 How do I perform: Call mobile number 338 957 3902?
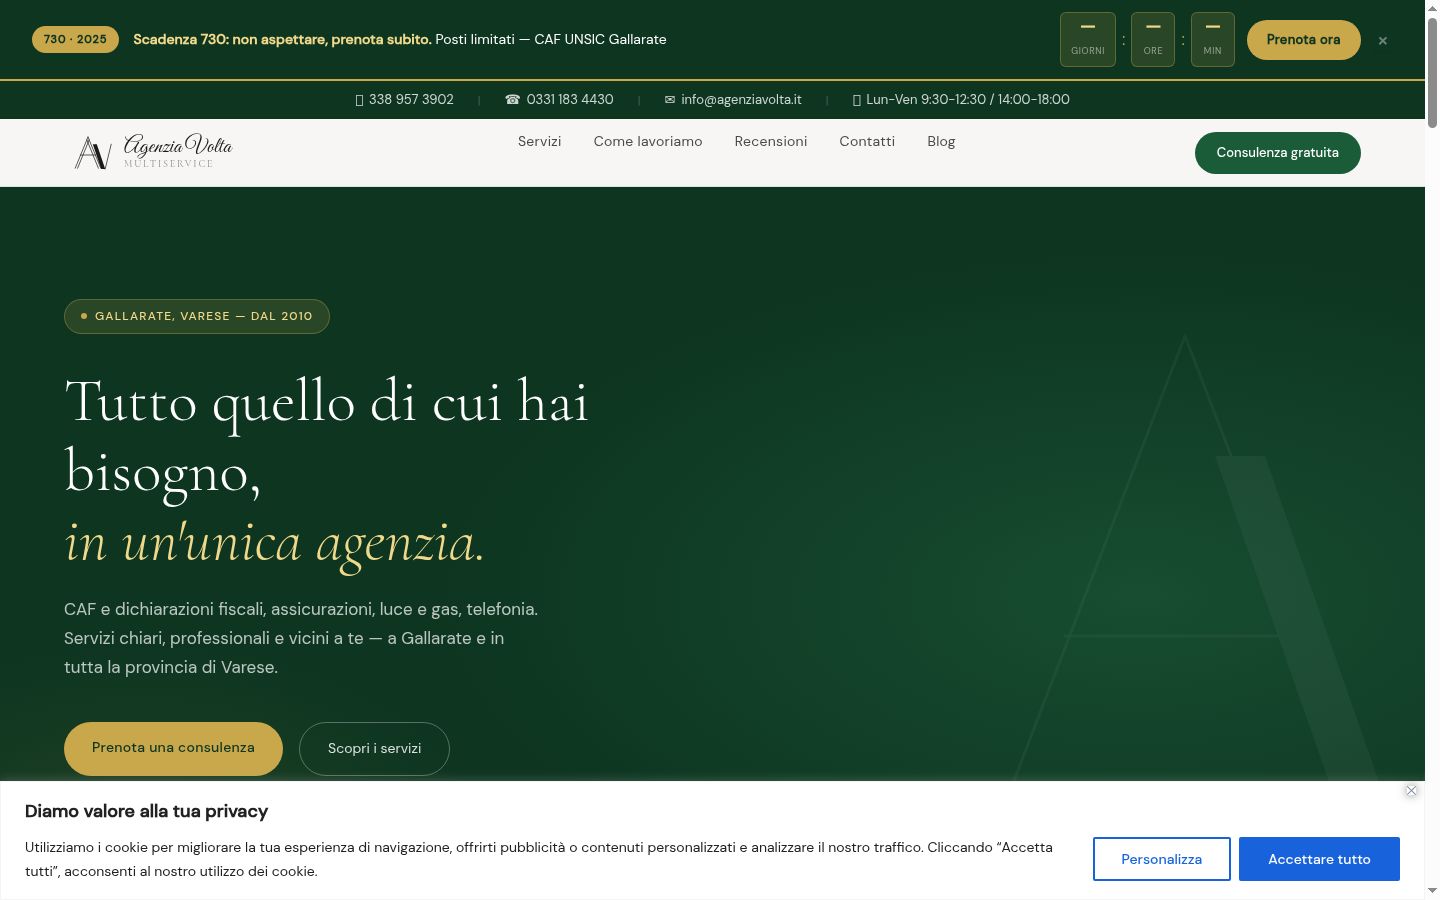(411, 99)
